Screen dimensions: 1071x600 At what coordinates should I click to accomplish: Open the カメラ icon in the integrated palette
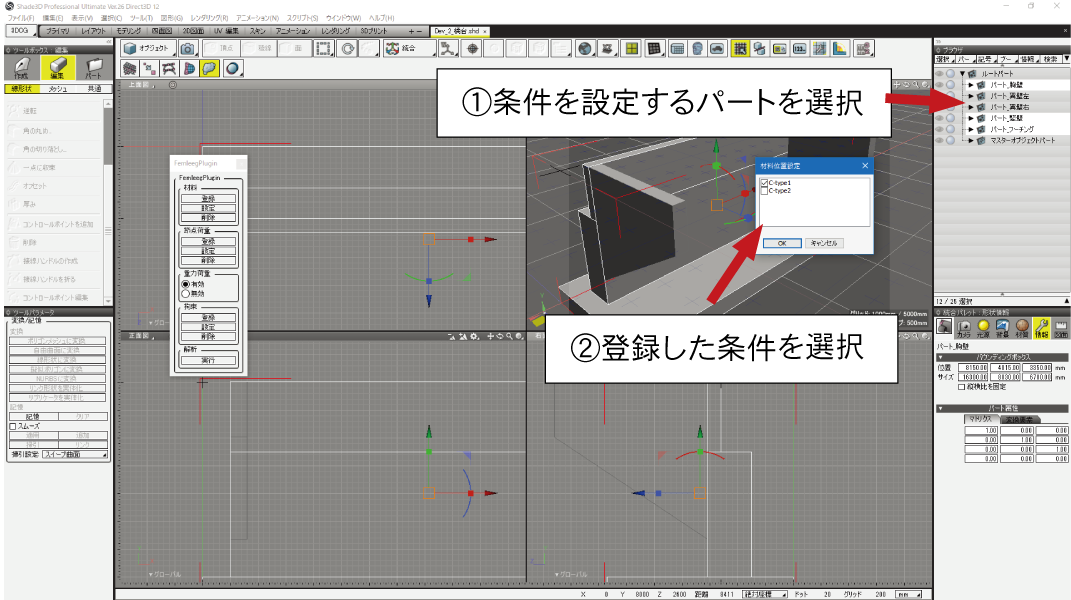(963, 328)
